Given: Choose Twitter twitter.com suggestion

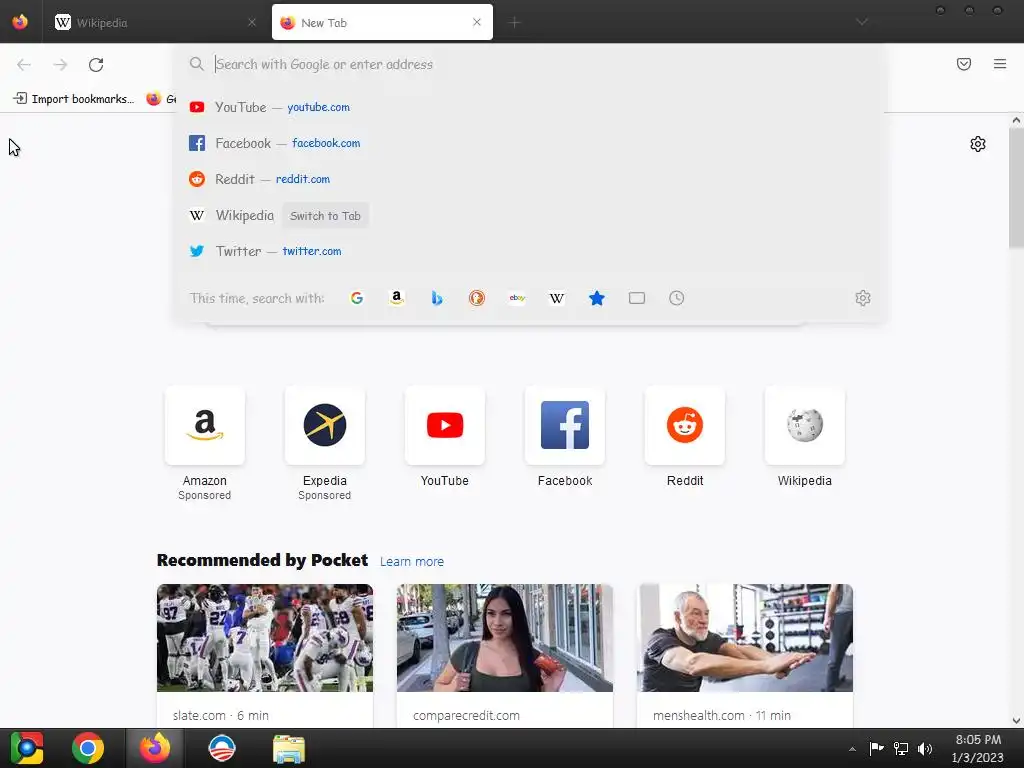Looking at the screenshot, I should tap(529, 251).
